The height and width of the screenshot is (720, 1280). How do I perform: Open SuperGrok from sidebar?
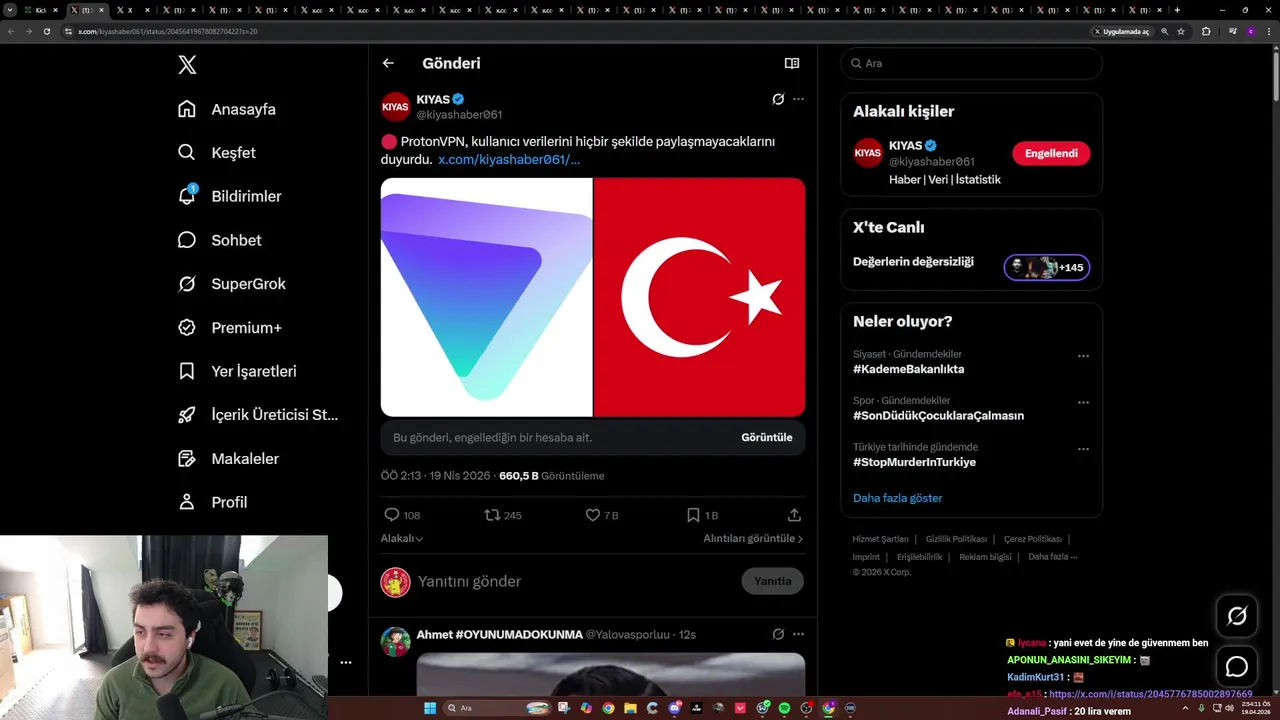tap(232, 284)
